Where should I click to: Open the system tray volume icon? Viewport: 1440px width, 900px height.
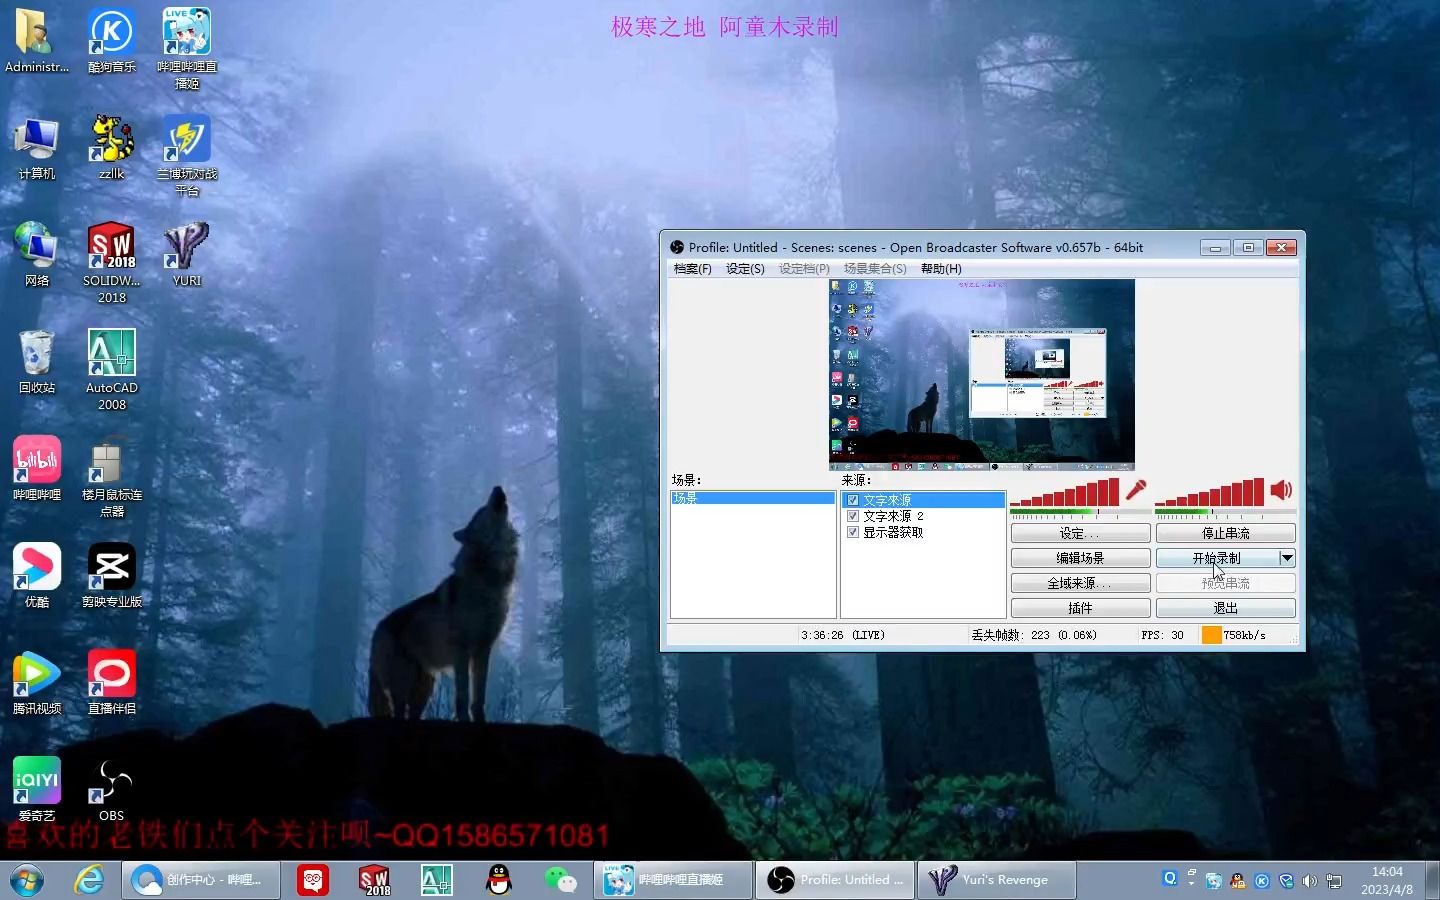coord(1309,881)
